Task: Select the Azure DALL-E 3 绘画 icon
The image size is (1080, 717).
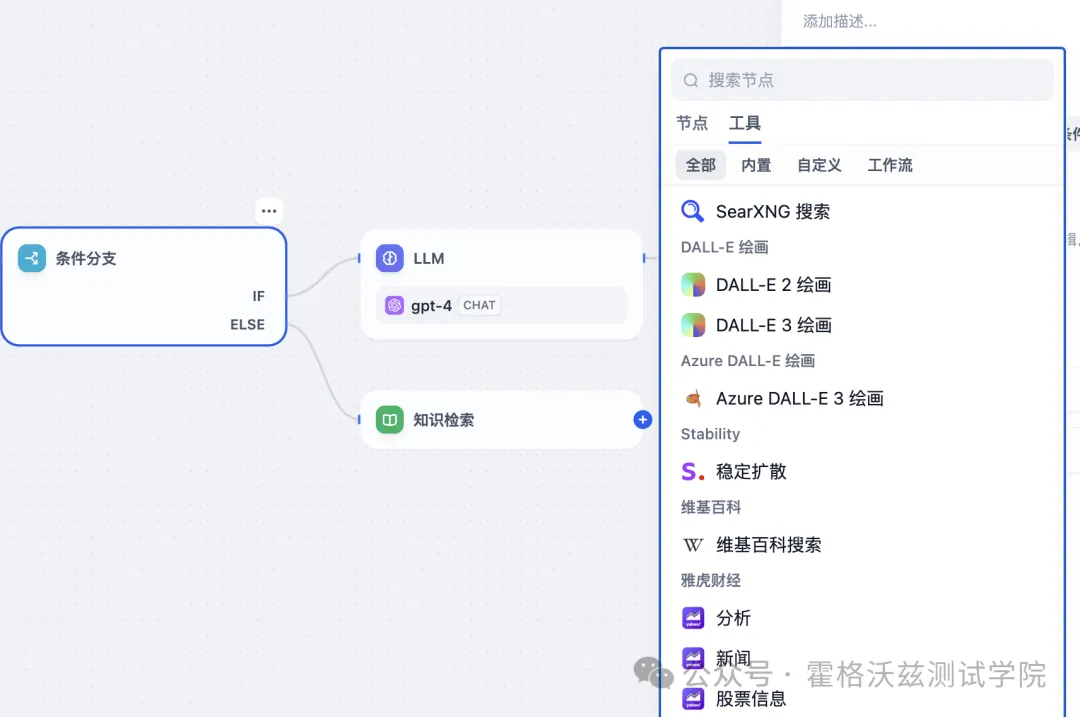Action: click(693, 398)
